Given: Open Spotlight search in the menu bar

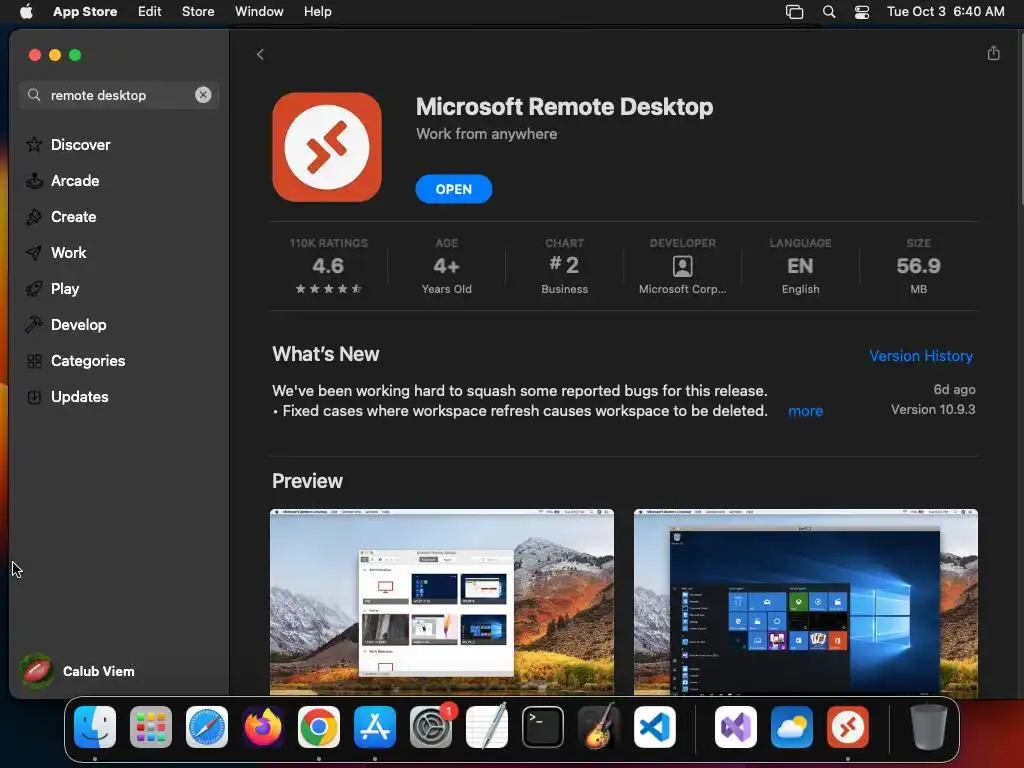Looking at the screenshot, I should [829, 12].
